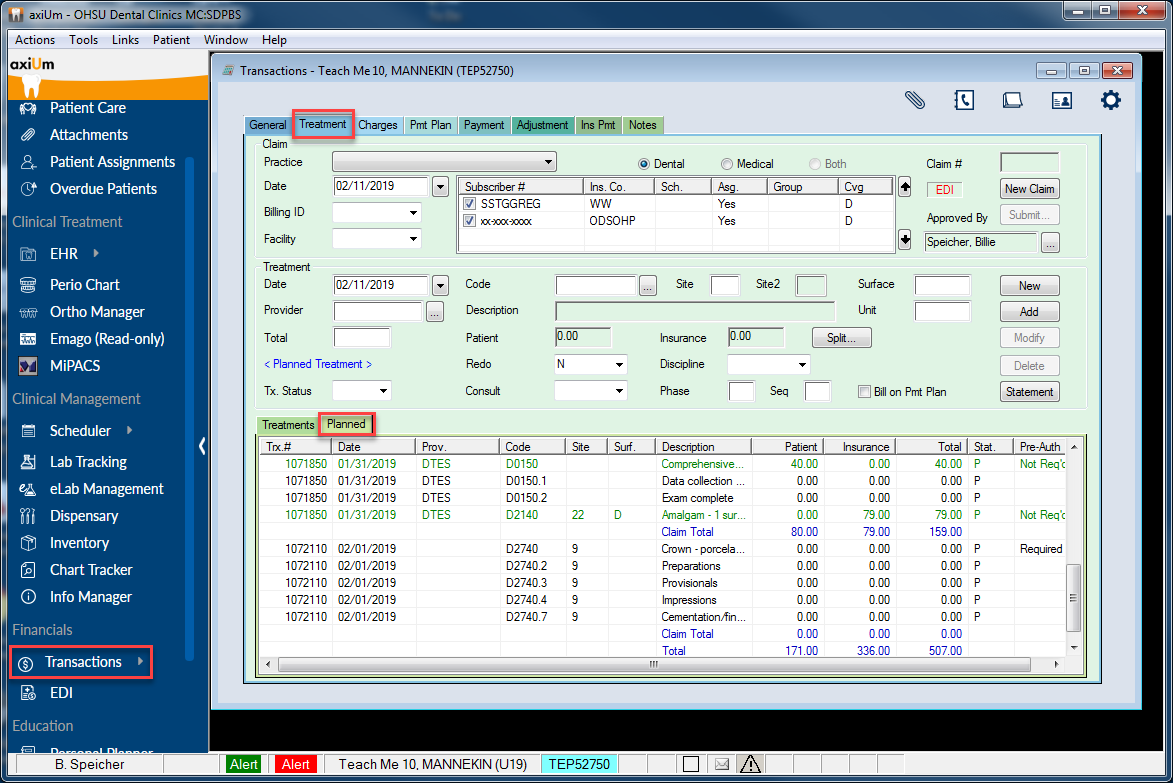Click the Planned Treatment link

pyautogui.click(x=318, y=364)
